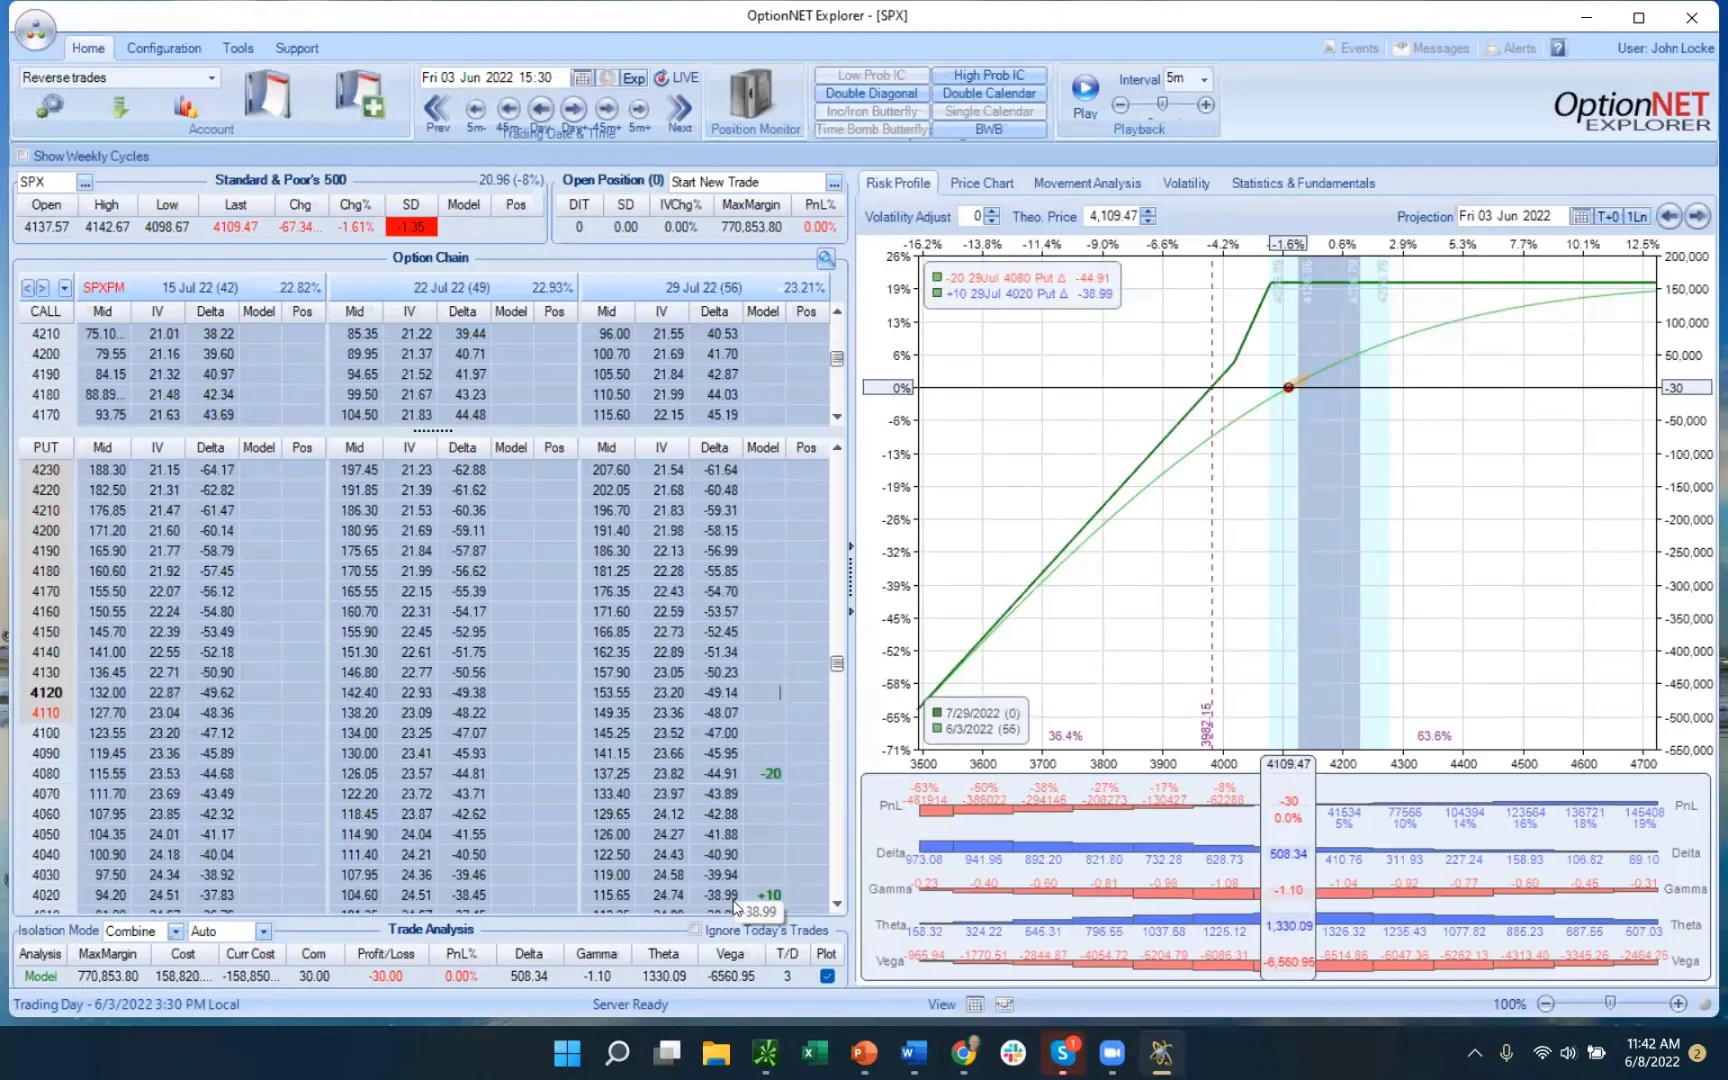Select the Double Calendar strategy

989,93
